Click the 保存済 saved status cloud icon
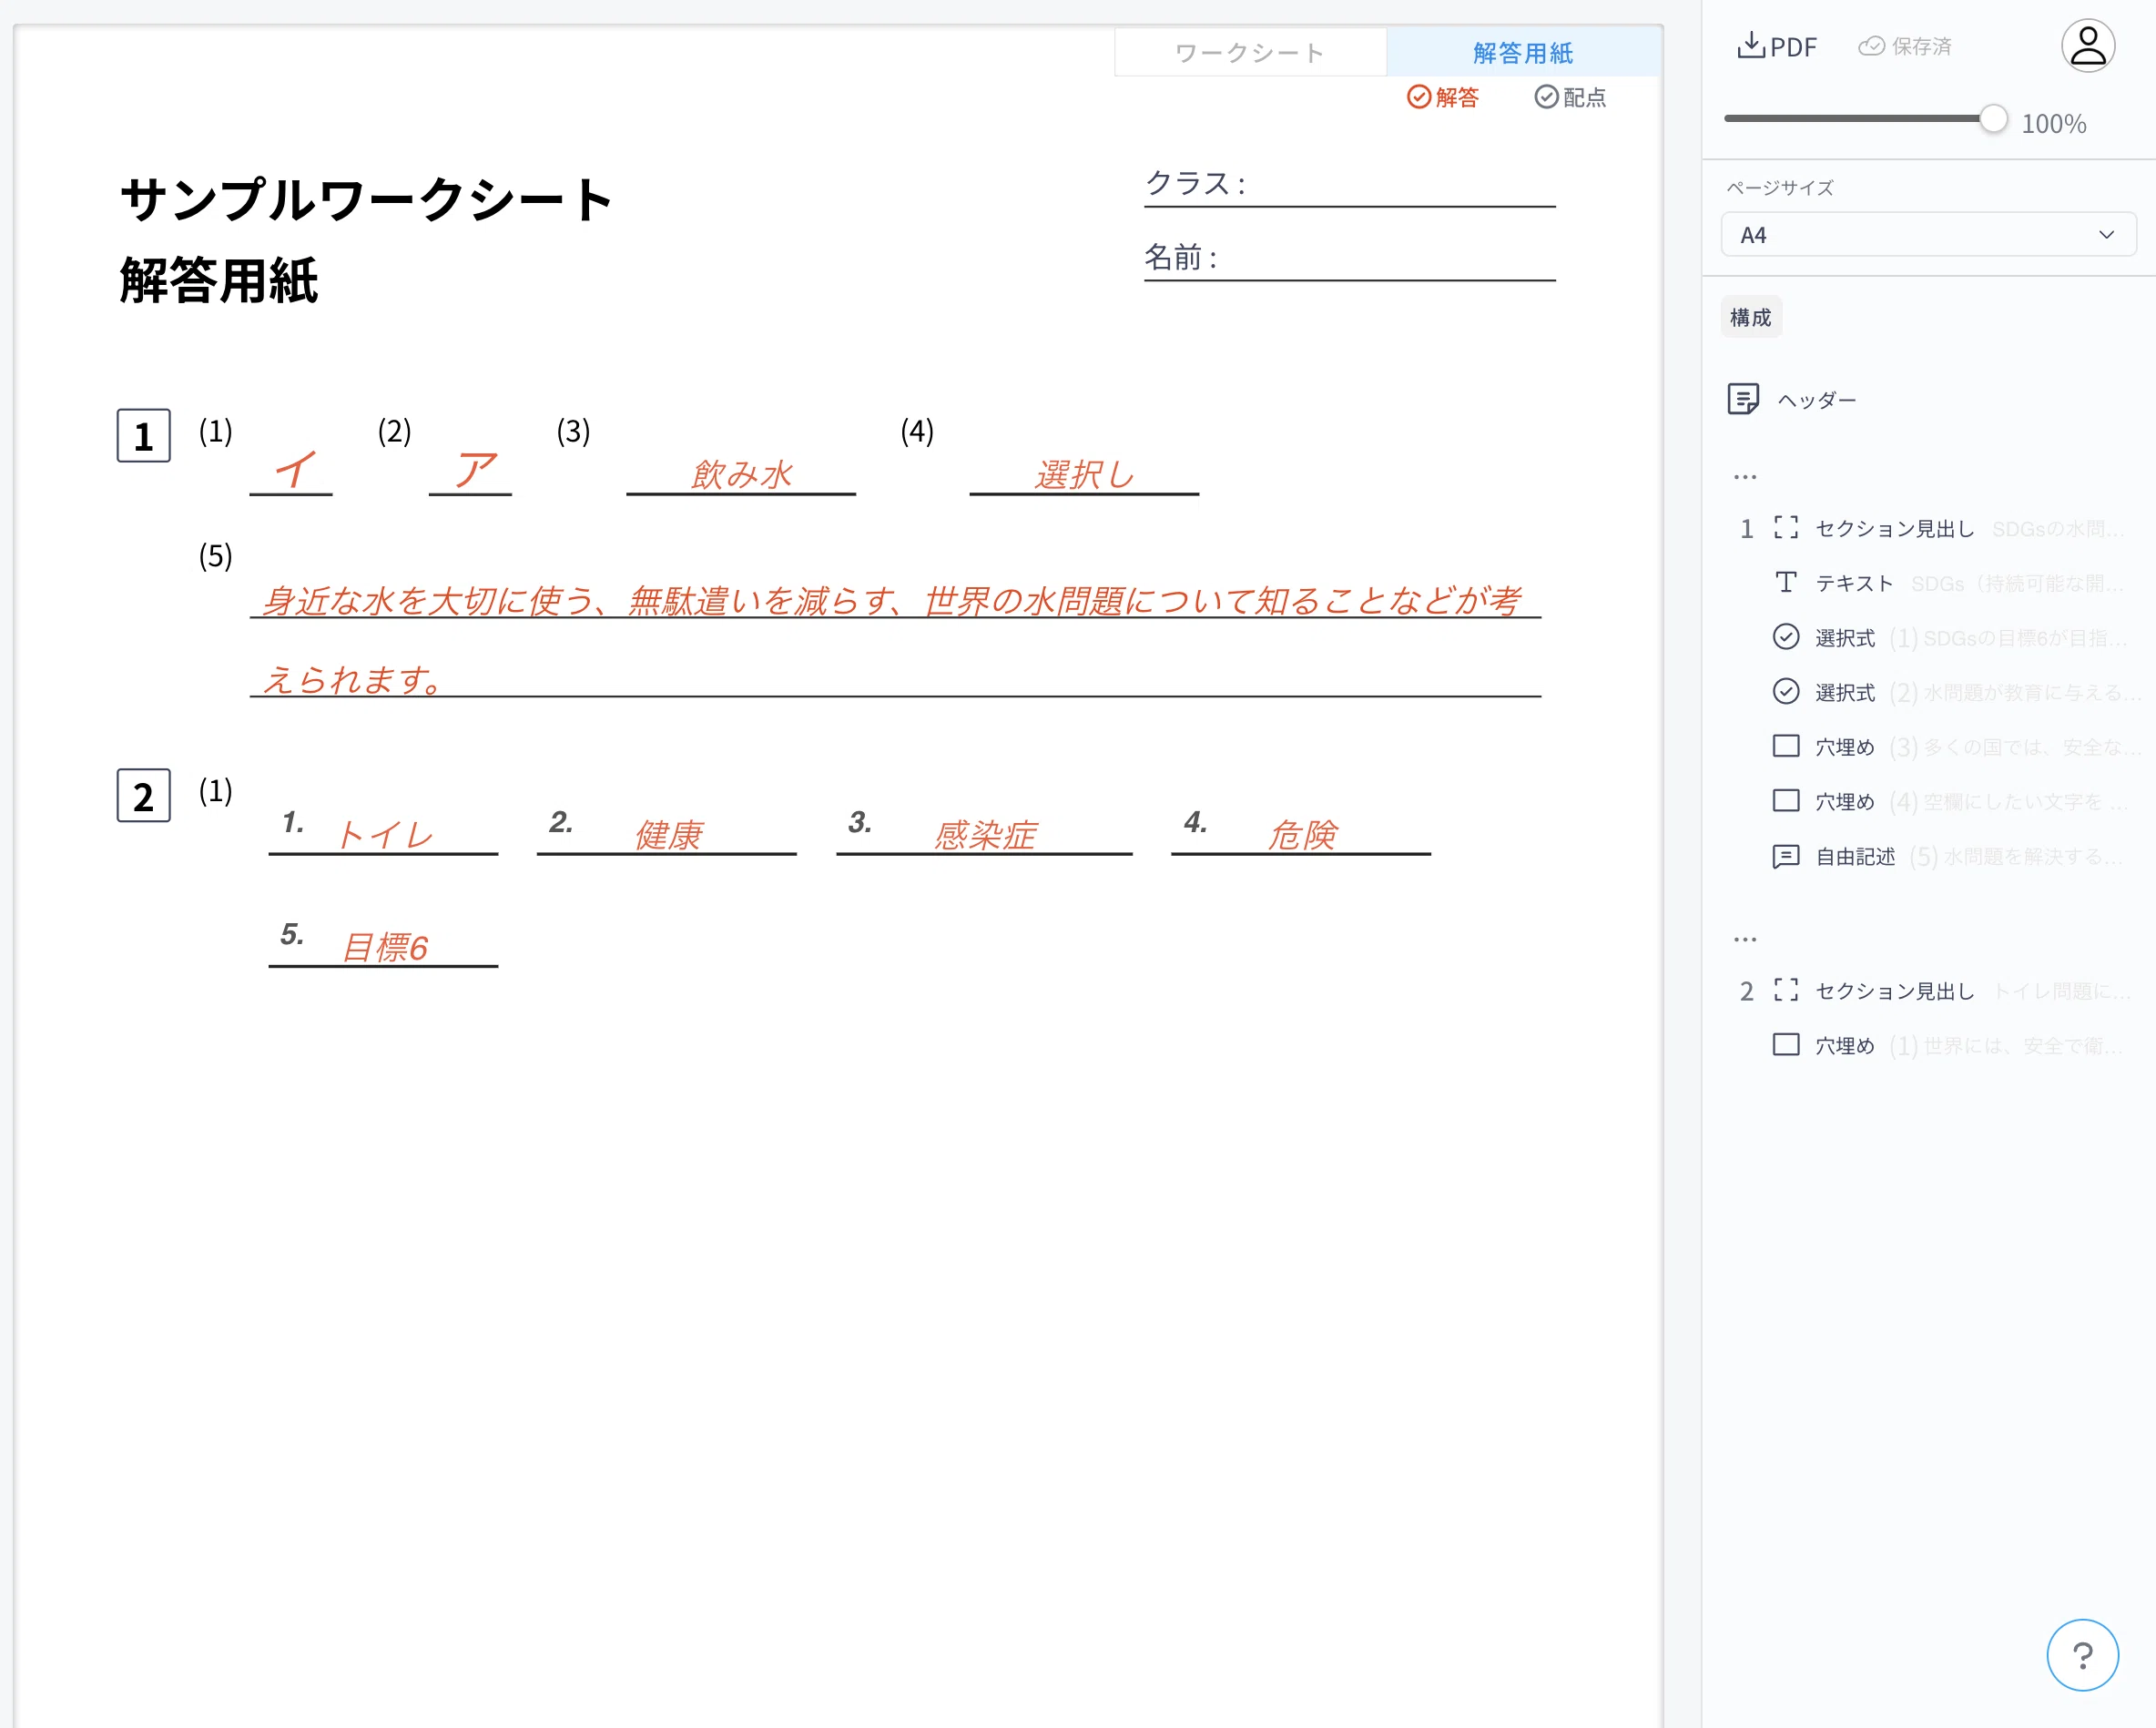Viewport: 2156px width, 1728px height. click(x=1871, y=46)
